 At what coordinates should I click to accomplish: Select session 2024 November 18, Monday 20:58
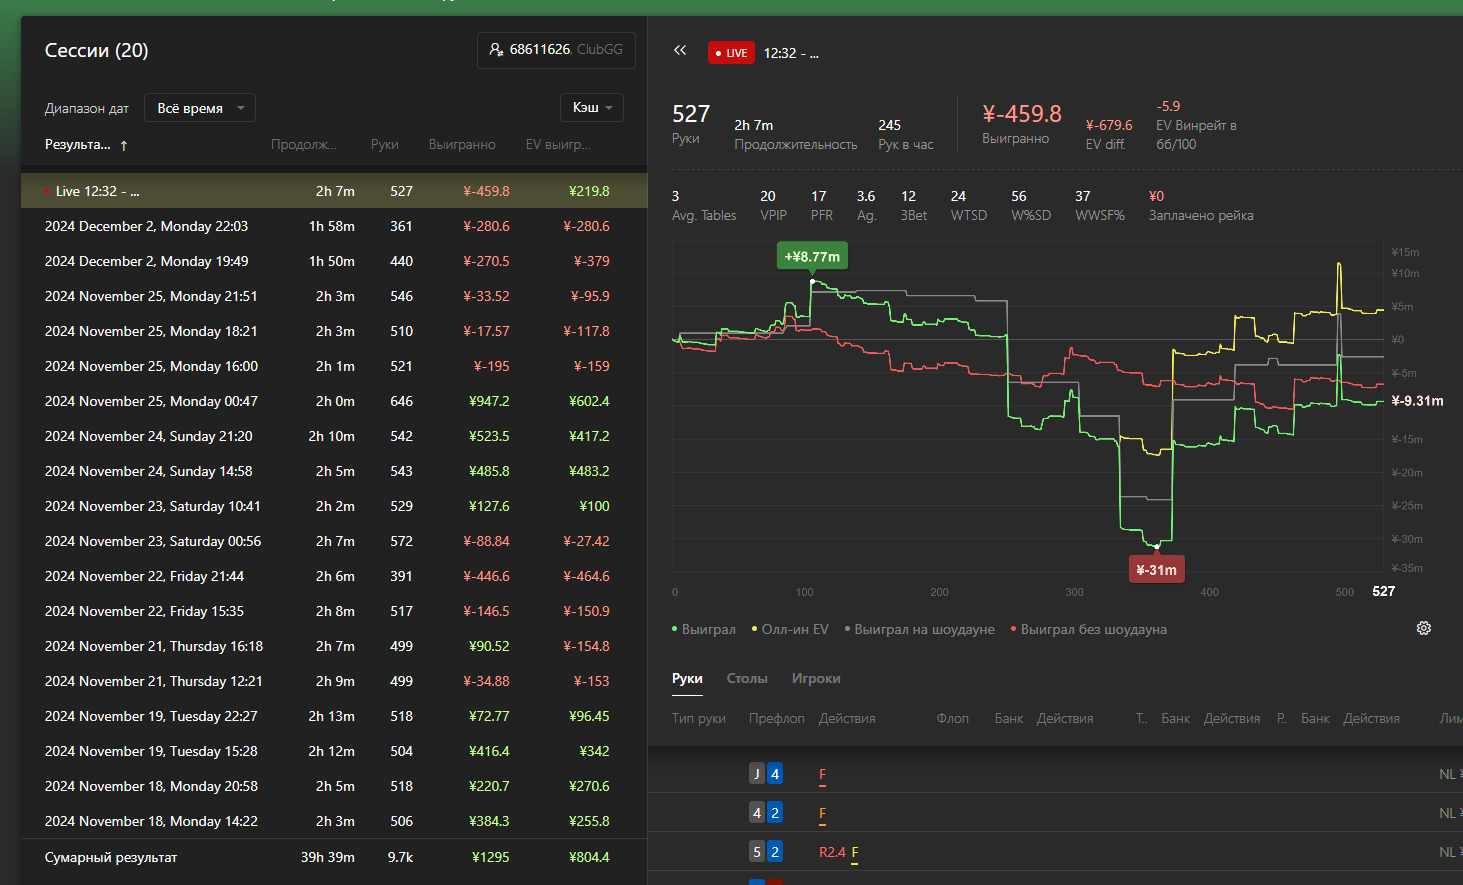click(334, 786)
